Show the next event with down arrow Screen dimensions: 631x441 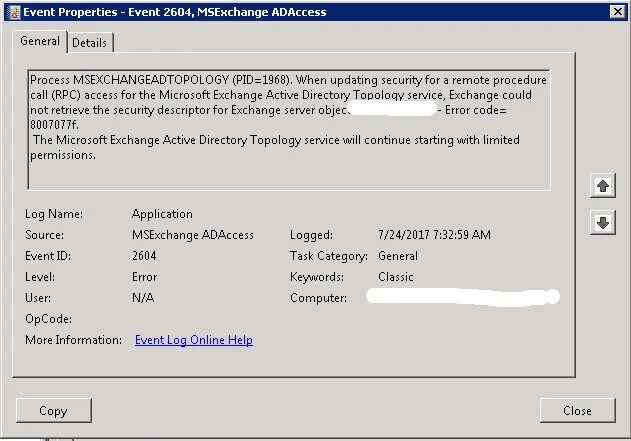[x=602, y=223]
